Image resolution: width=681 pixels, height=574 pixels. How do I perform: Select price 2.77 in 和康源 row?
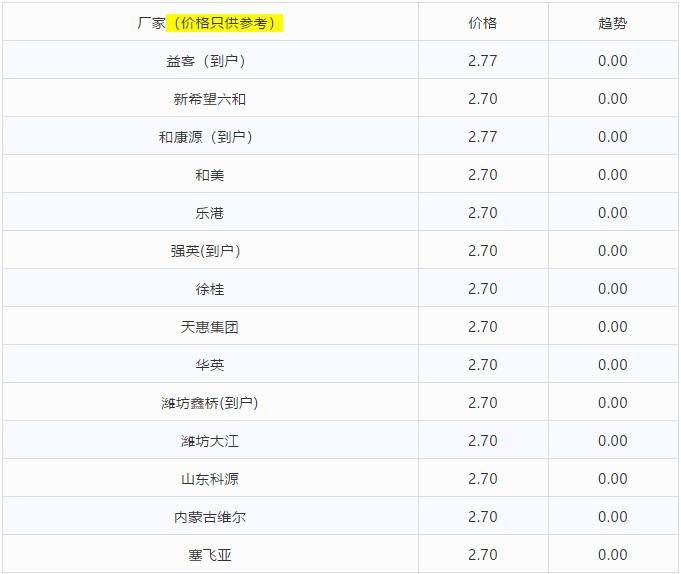[x=483, y=137]
